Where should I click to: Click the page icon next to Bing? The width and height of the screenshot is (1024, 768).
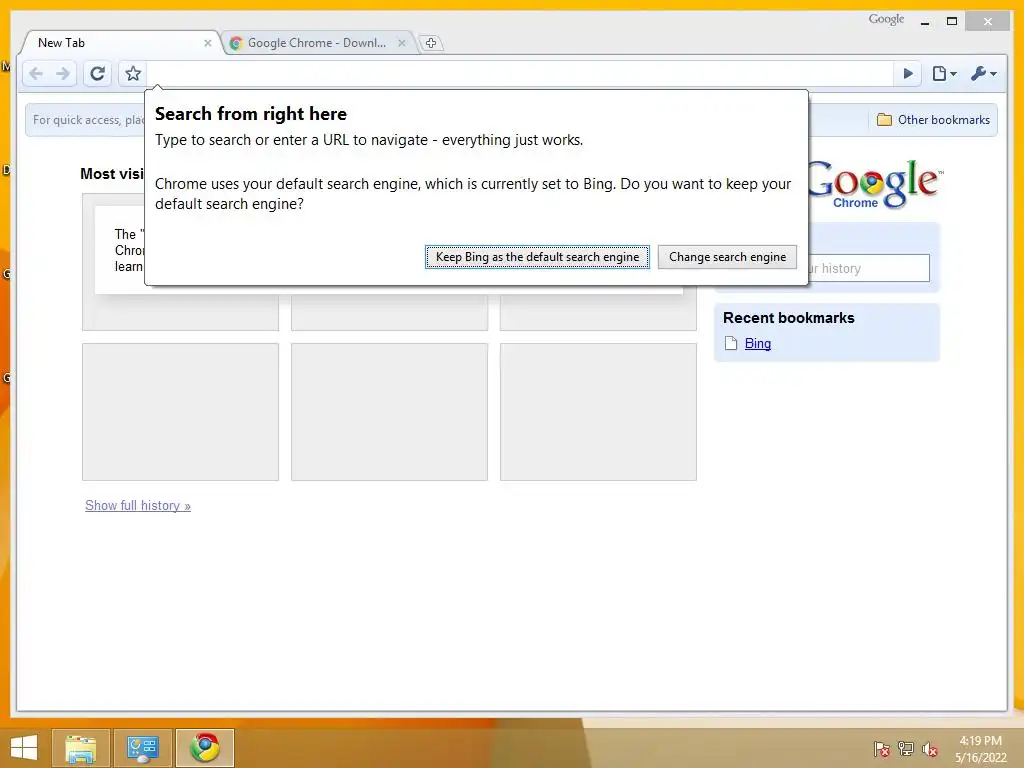click(731, 344)
